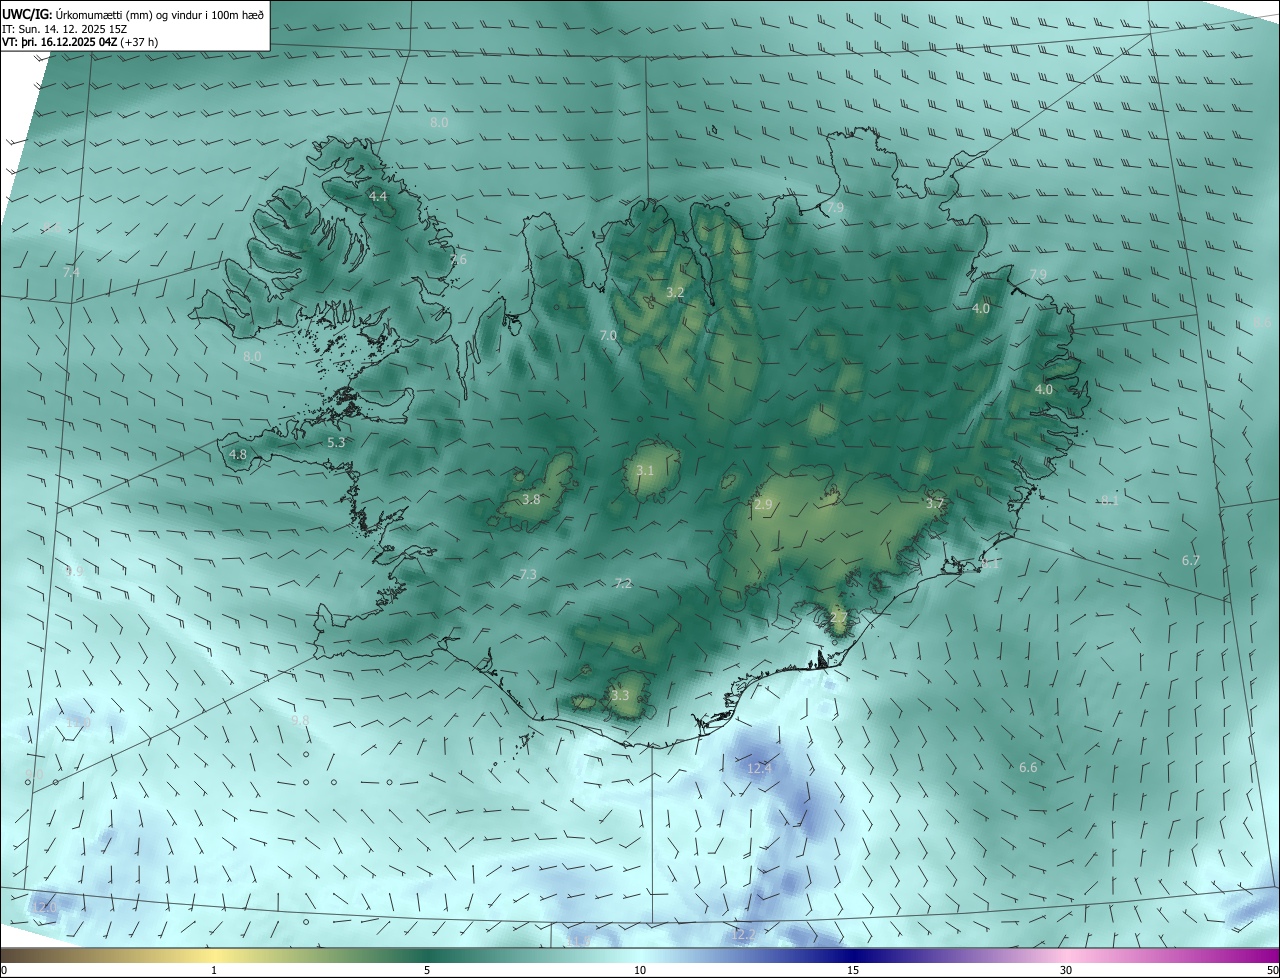Image resolution: width=1280 pixels, height=978 pixels.
Task: Click the 2.2 value label near the south coast
Action: (838, 619)
